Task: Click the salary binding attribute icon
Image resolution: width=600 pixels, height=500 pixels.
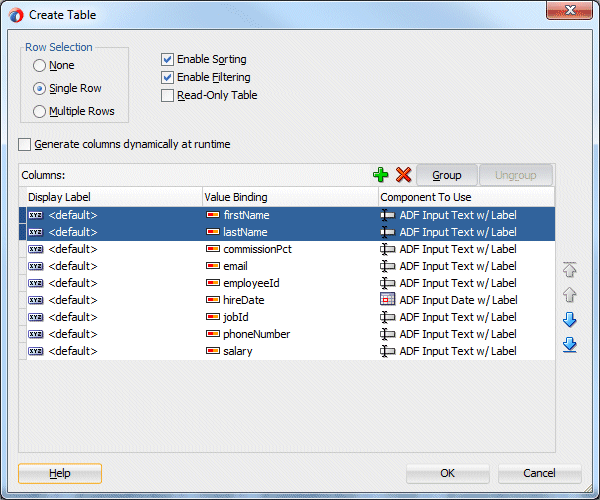Action: click(213, 351)
